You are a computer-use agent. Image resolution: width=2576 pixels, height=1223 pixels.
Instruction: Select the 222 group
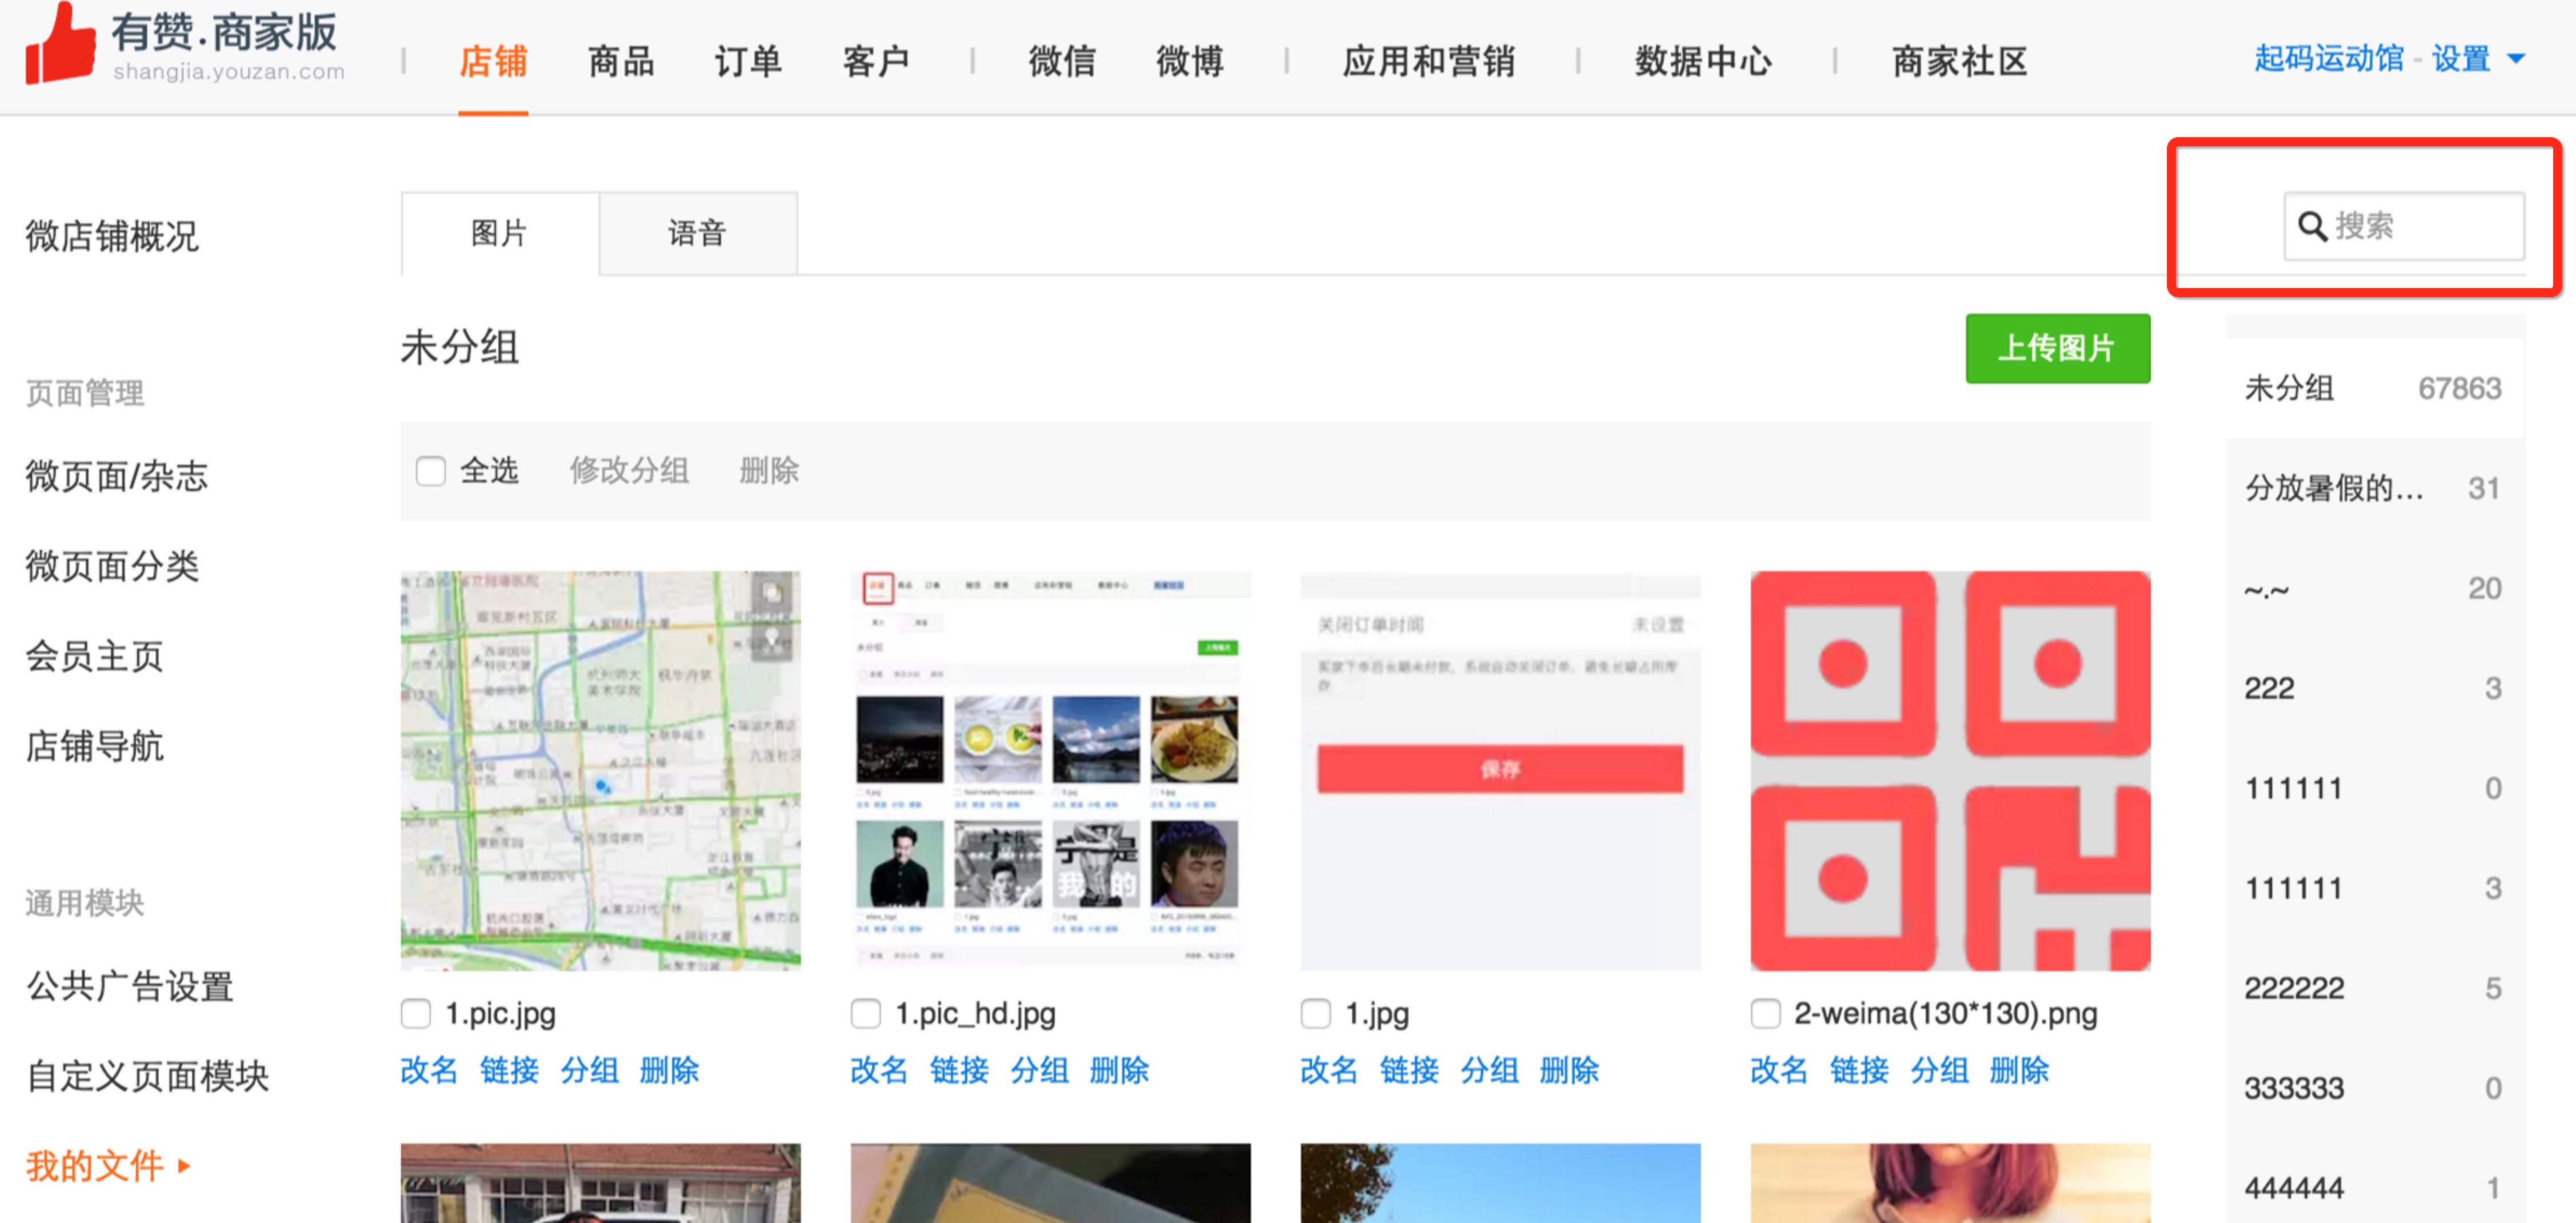2375,688
